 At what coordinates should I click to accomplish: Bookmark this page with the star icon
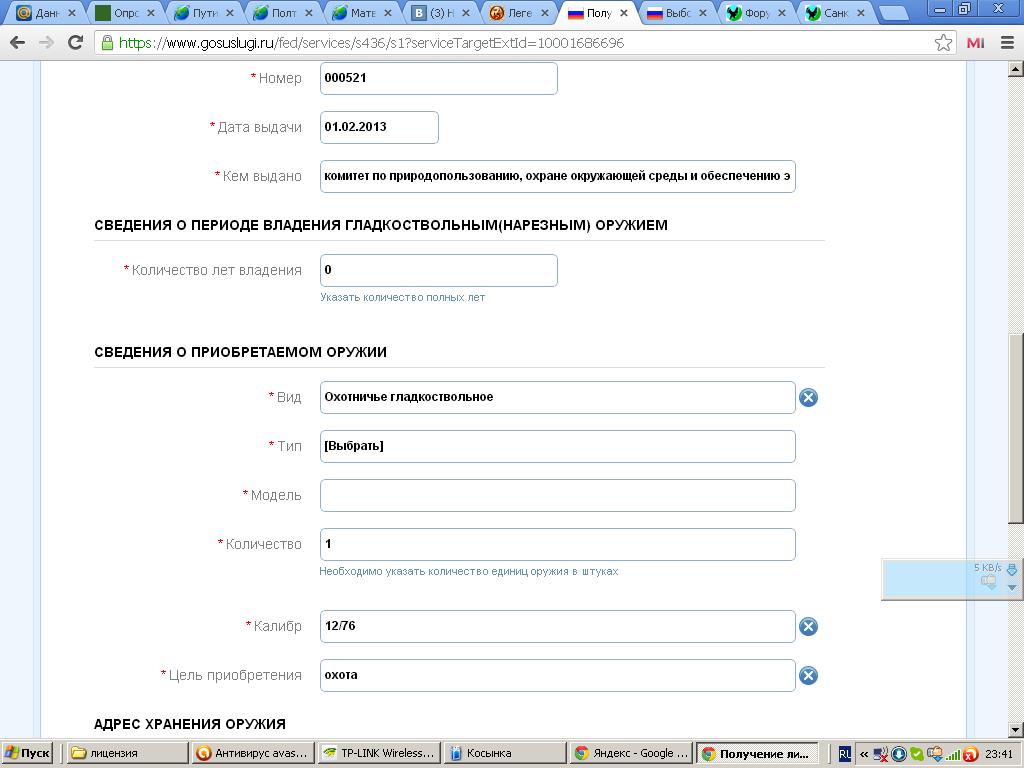(943, 43)
